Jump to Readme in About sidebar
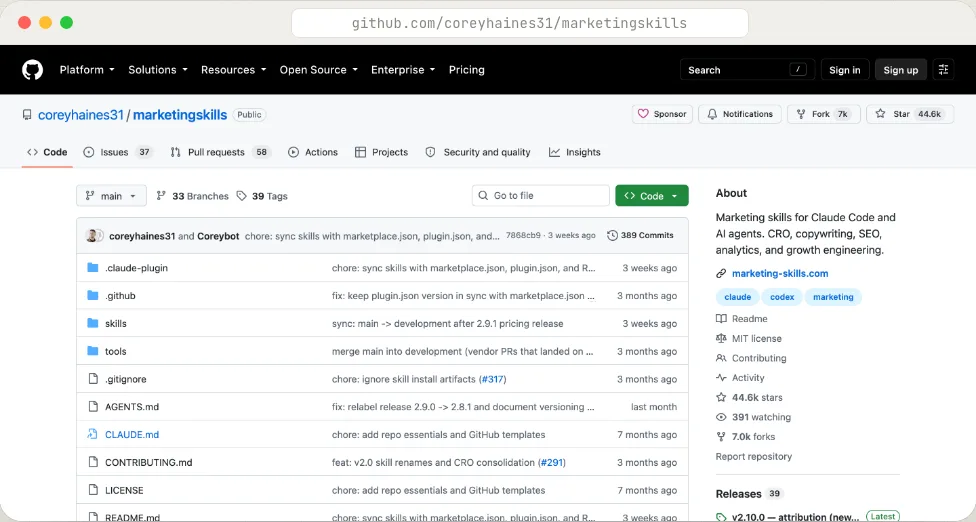This screenshot has height=522, width=976. pyautogui.click(x=743, y=319)
